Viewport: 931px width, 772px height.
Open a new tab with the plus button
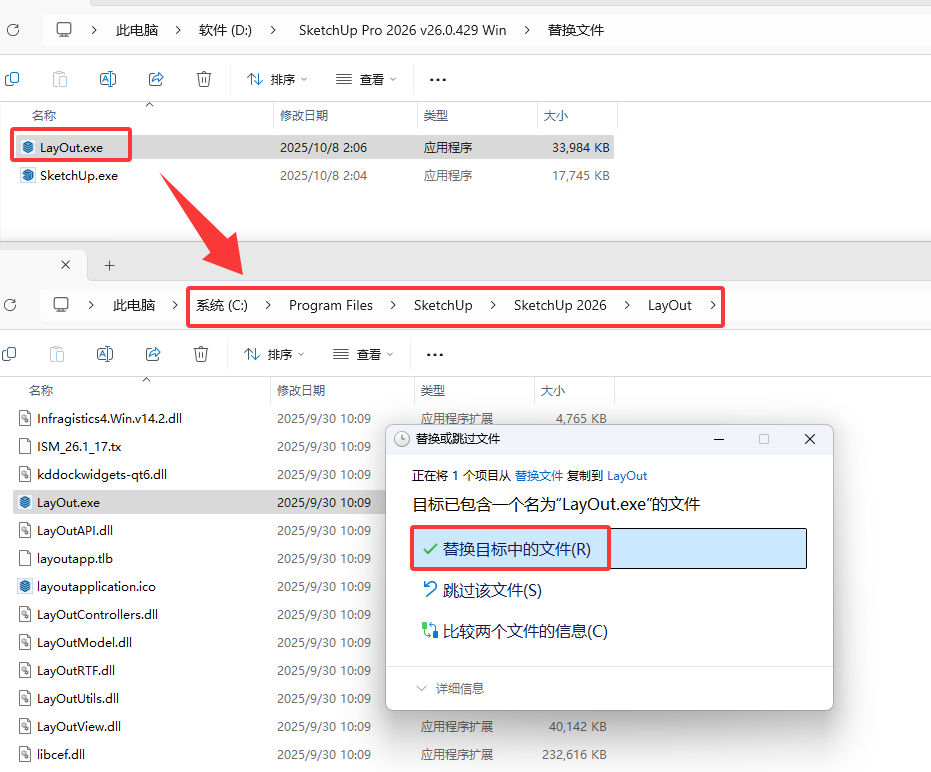point(110,265)
